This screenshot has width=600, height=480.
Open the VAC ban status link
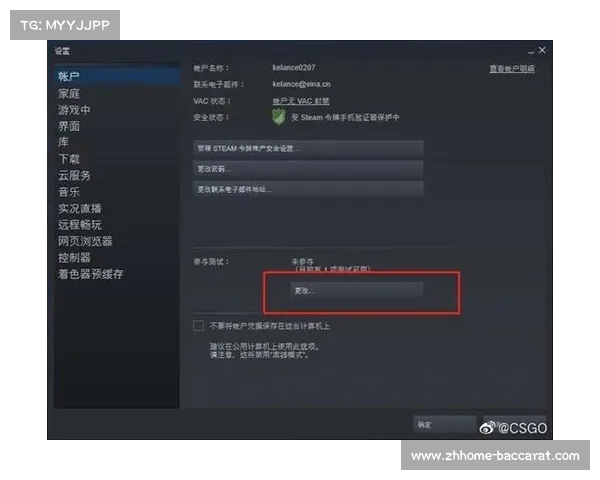coord(301,101)
